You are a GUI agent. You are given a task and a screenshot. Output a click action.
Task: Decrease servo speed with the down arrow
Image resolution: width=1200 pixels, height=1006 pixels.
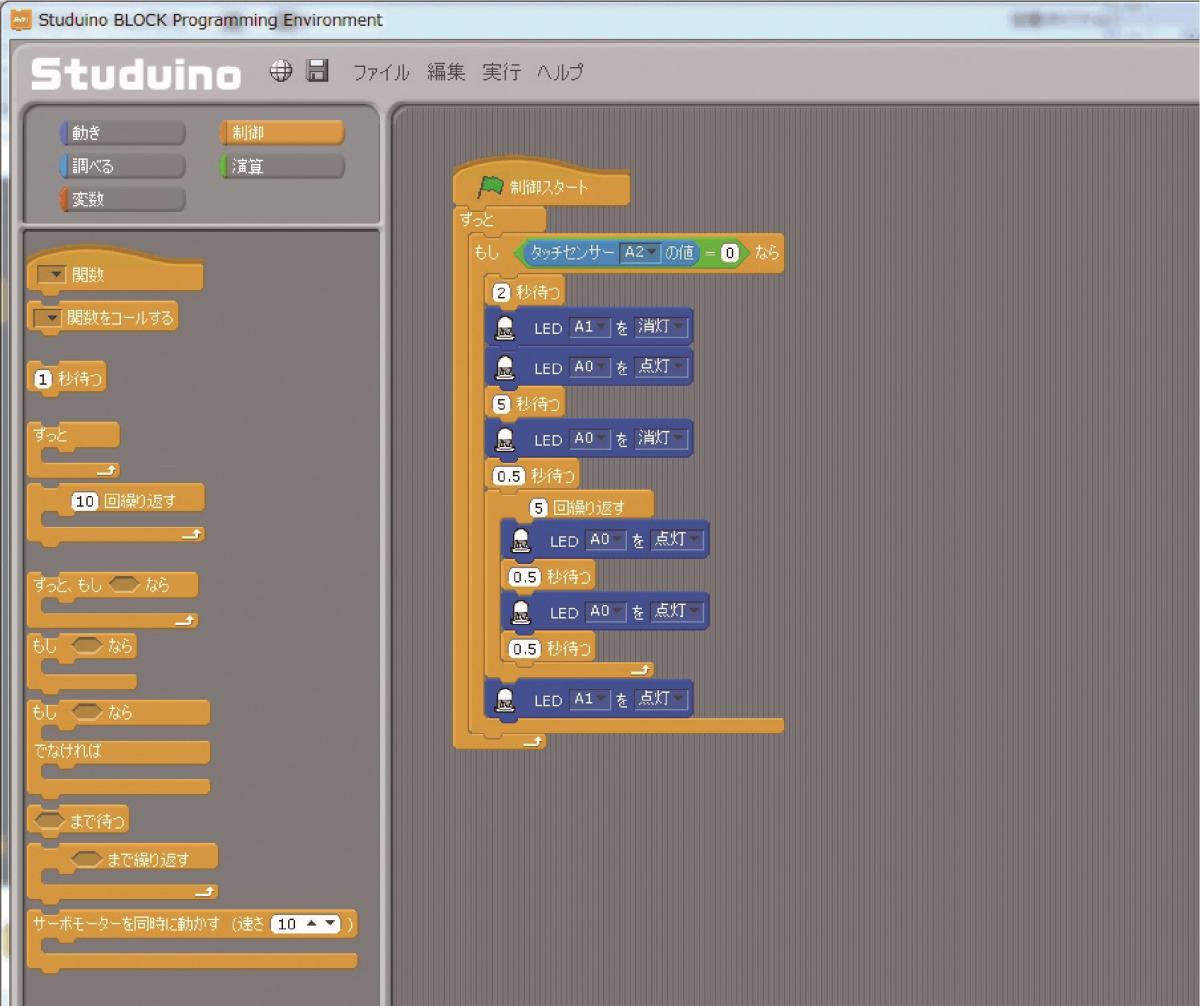pos(331,924)
